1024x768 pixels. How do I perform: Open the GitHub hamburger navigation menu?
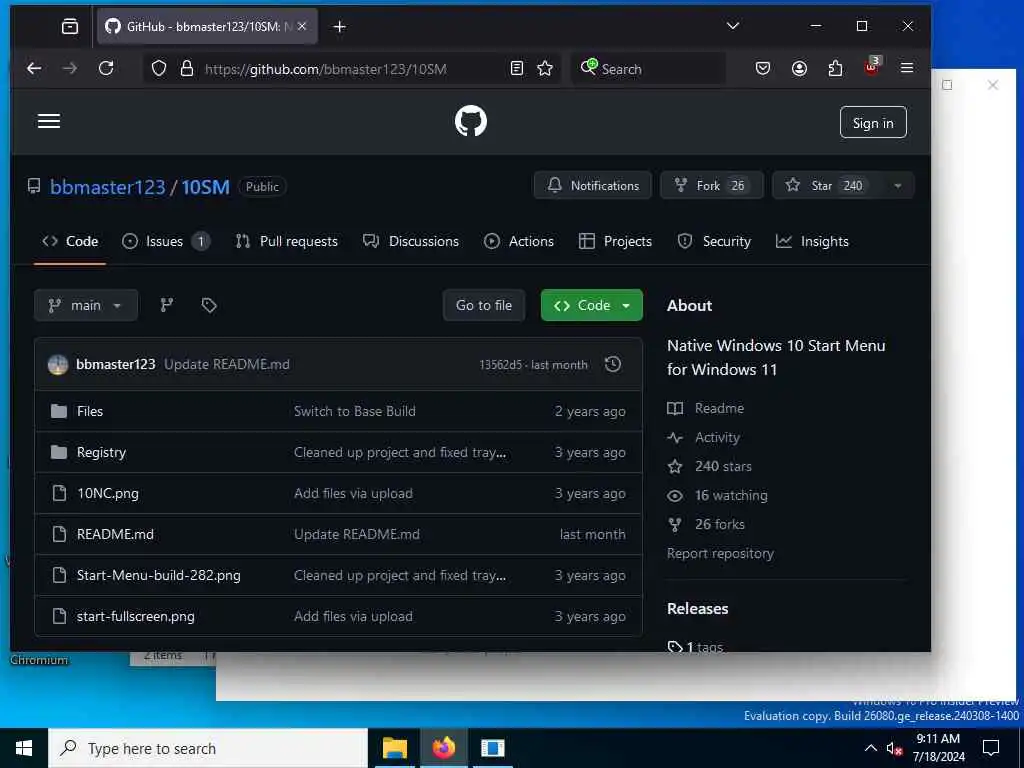pyautogui.click(x=49, y=121)
